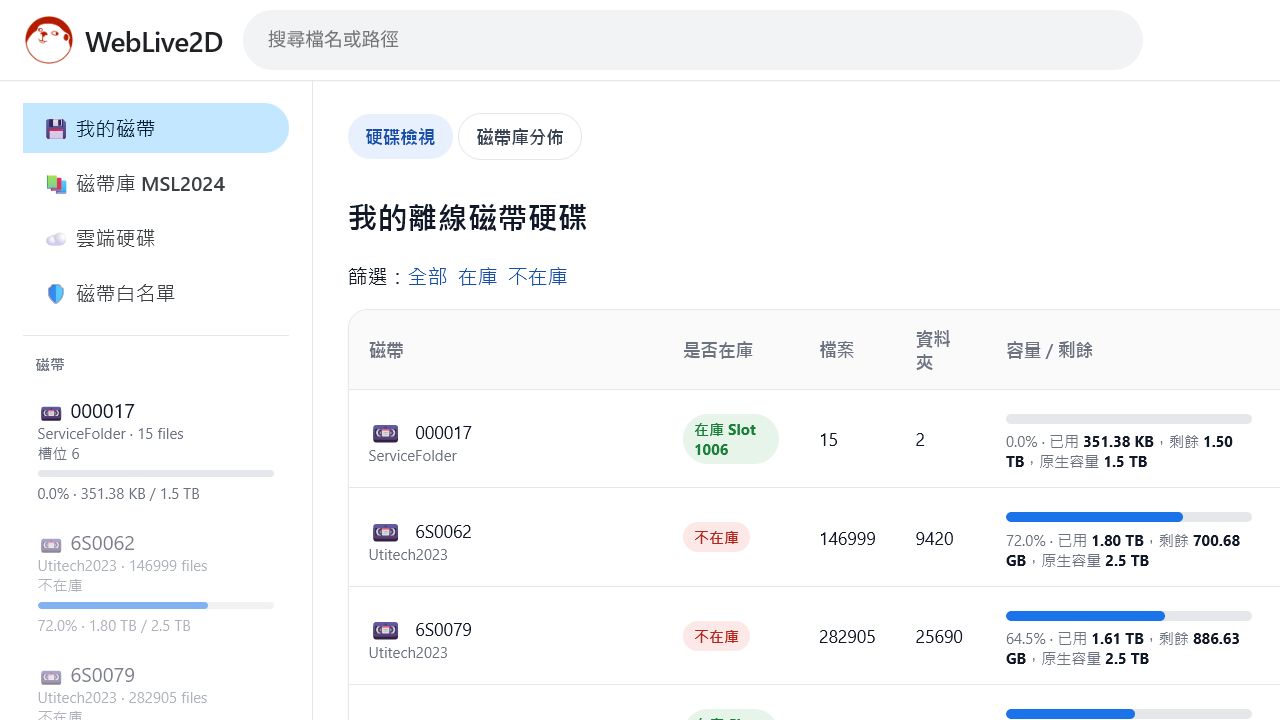The image size is (1280, 720).
Task: Click tape icon of sidebar item 6S0062
Action: tap(51, 544)
